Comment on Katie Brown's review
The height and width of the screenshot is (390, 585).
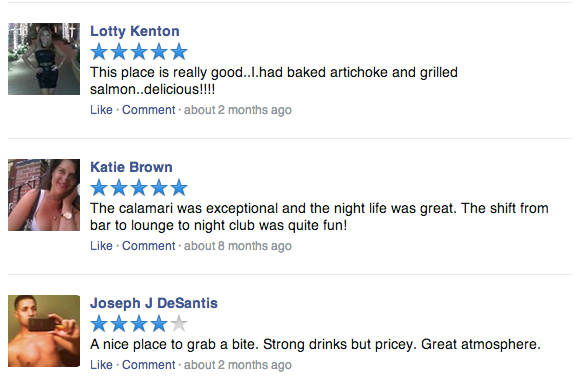tap(148, 246)
